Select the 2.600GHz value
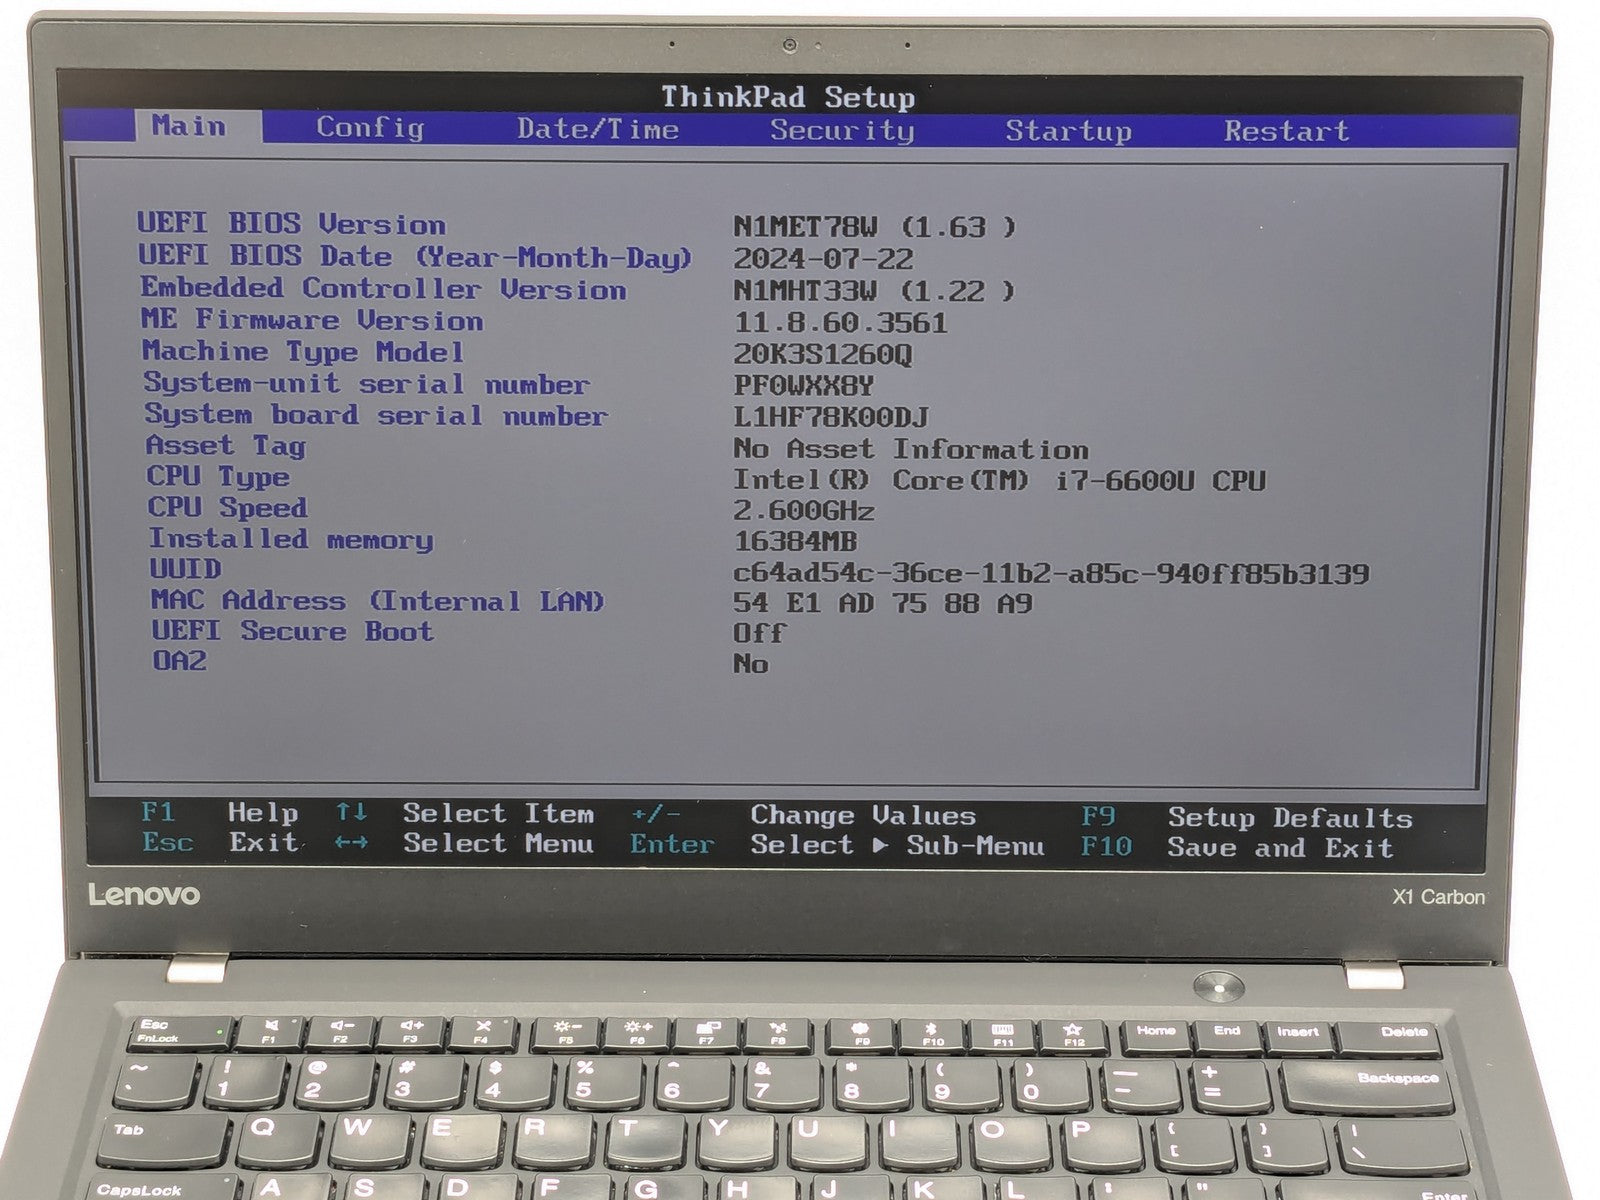Viewport: 1600px width, 1200px height. pyautogui.click(x=804, y=511)
